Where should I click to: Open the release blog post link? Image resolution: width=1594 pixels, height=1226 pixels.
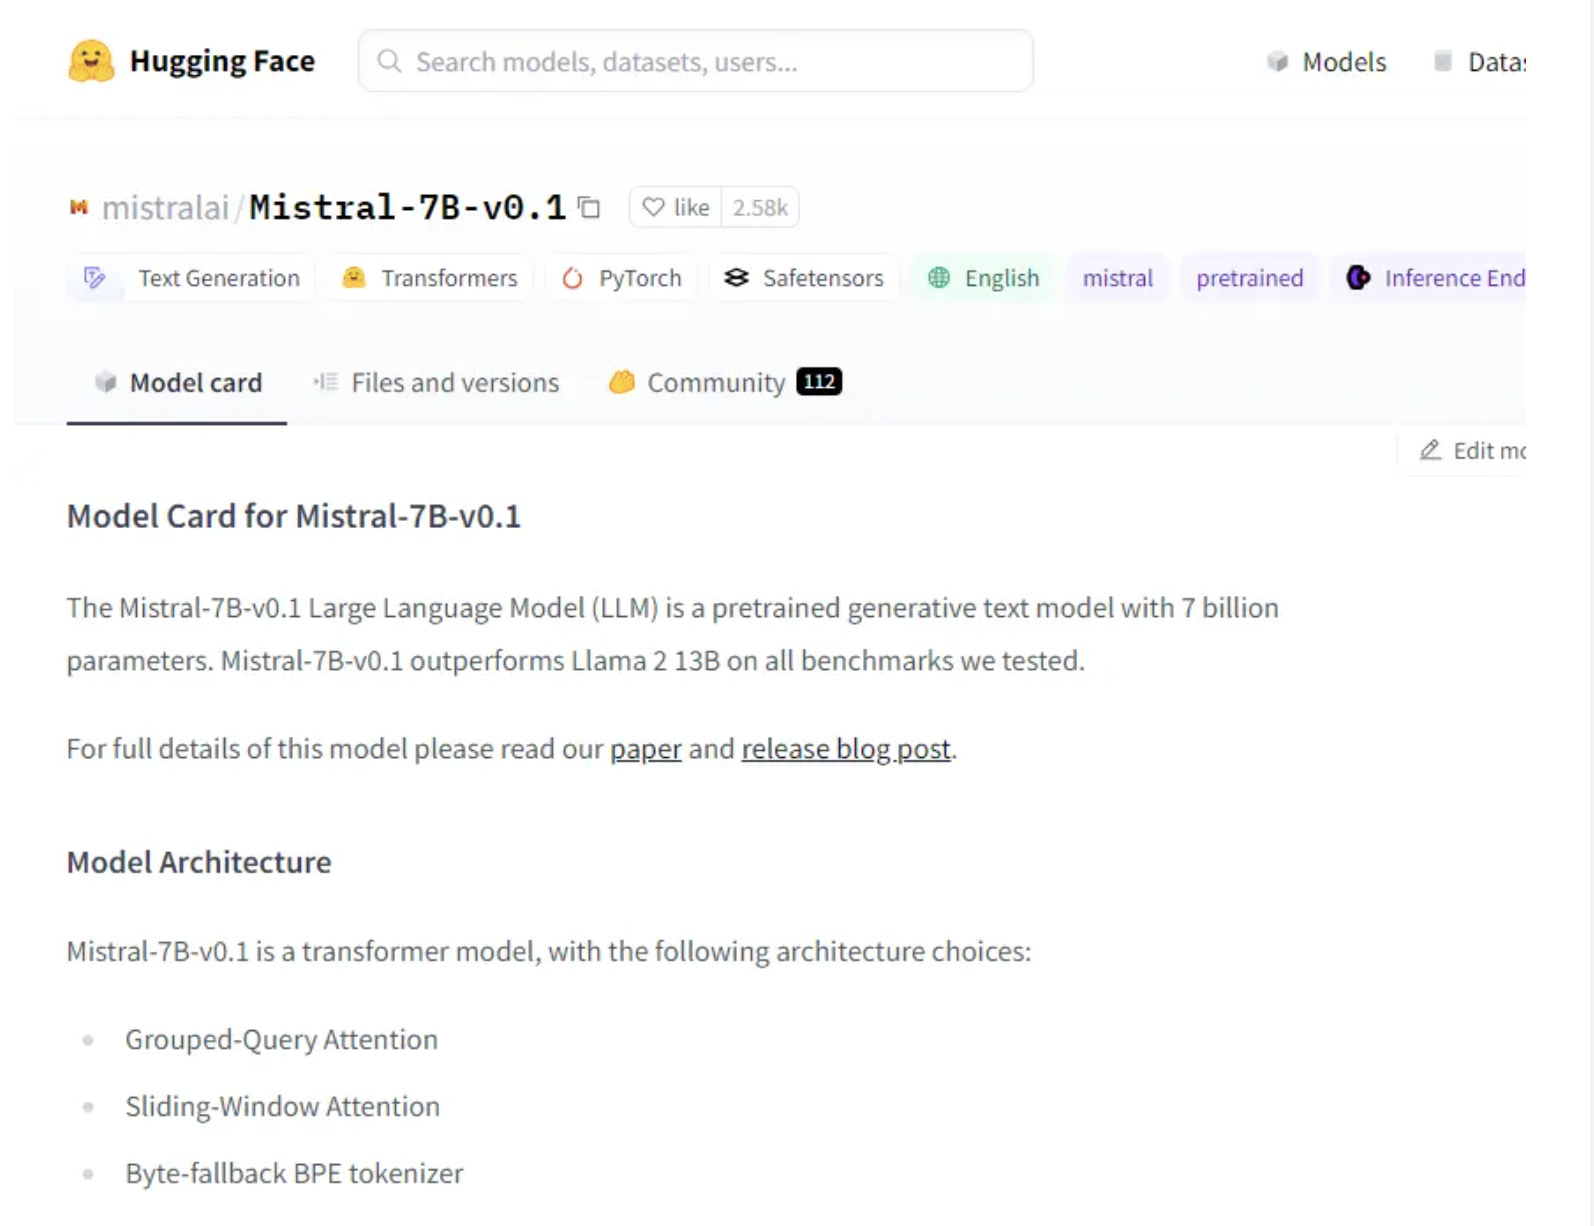coord(846,749)
